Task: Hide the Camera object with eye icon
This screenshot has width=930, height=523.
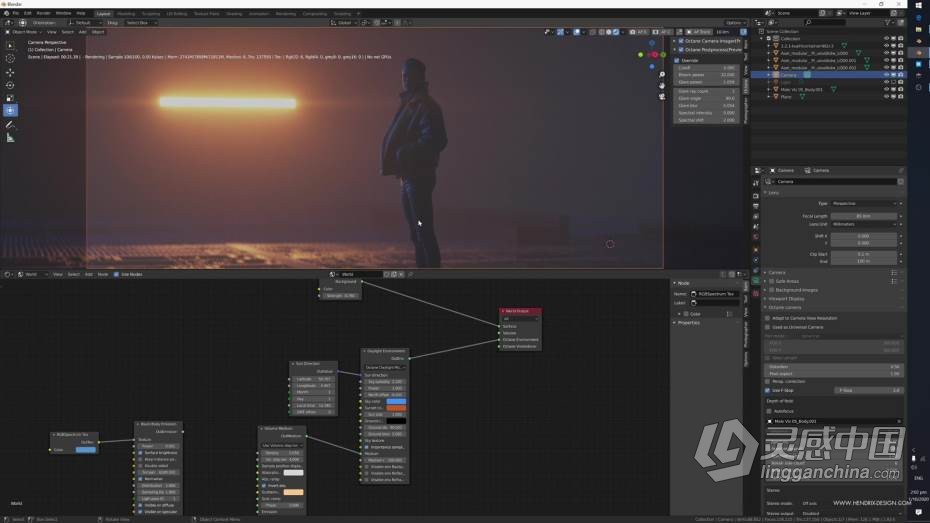Action: click(x=887, y=75)
